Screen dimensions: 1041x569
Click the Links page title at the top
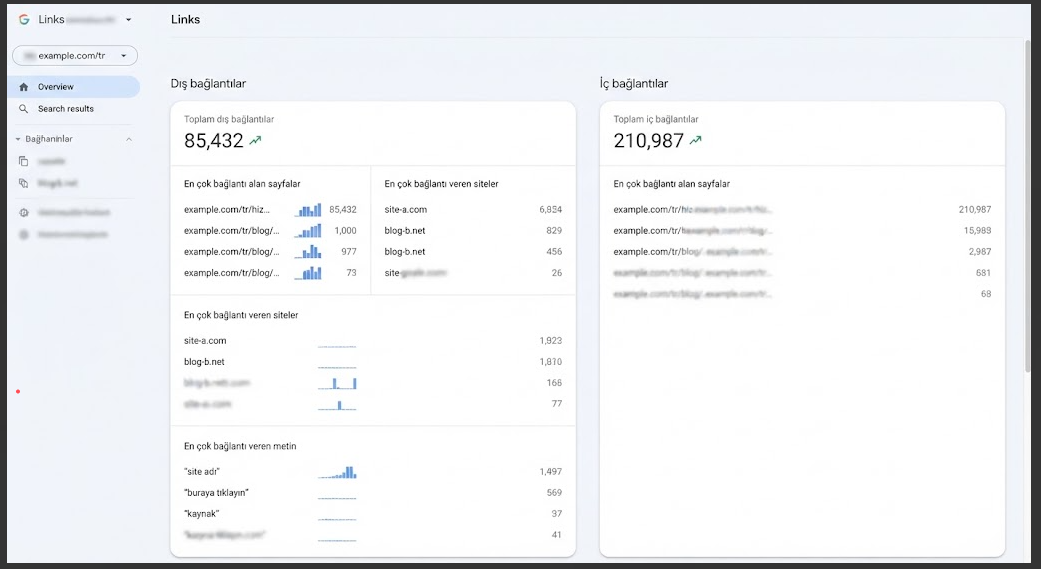click(185, 20)
